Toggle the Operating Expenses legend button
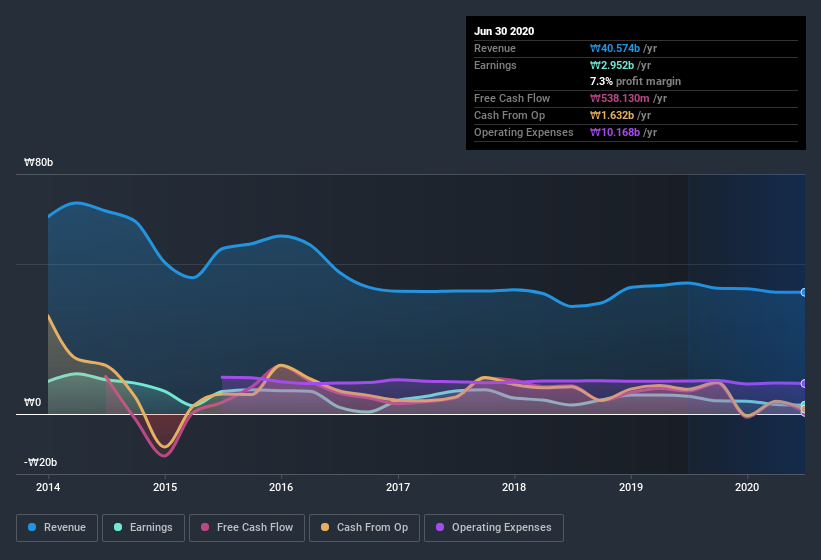821x560 pixels. point(494,528)
